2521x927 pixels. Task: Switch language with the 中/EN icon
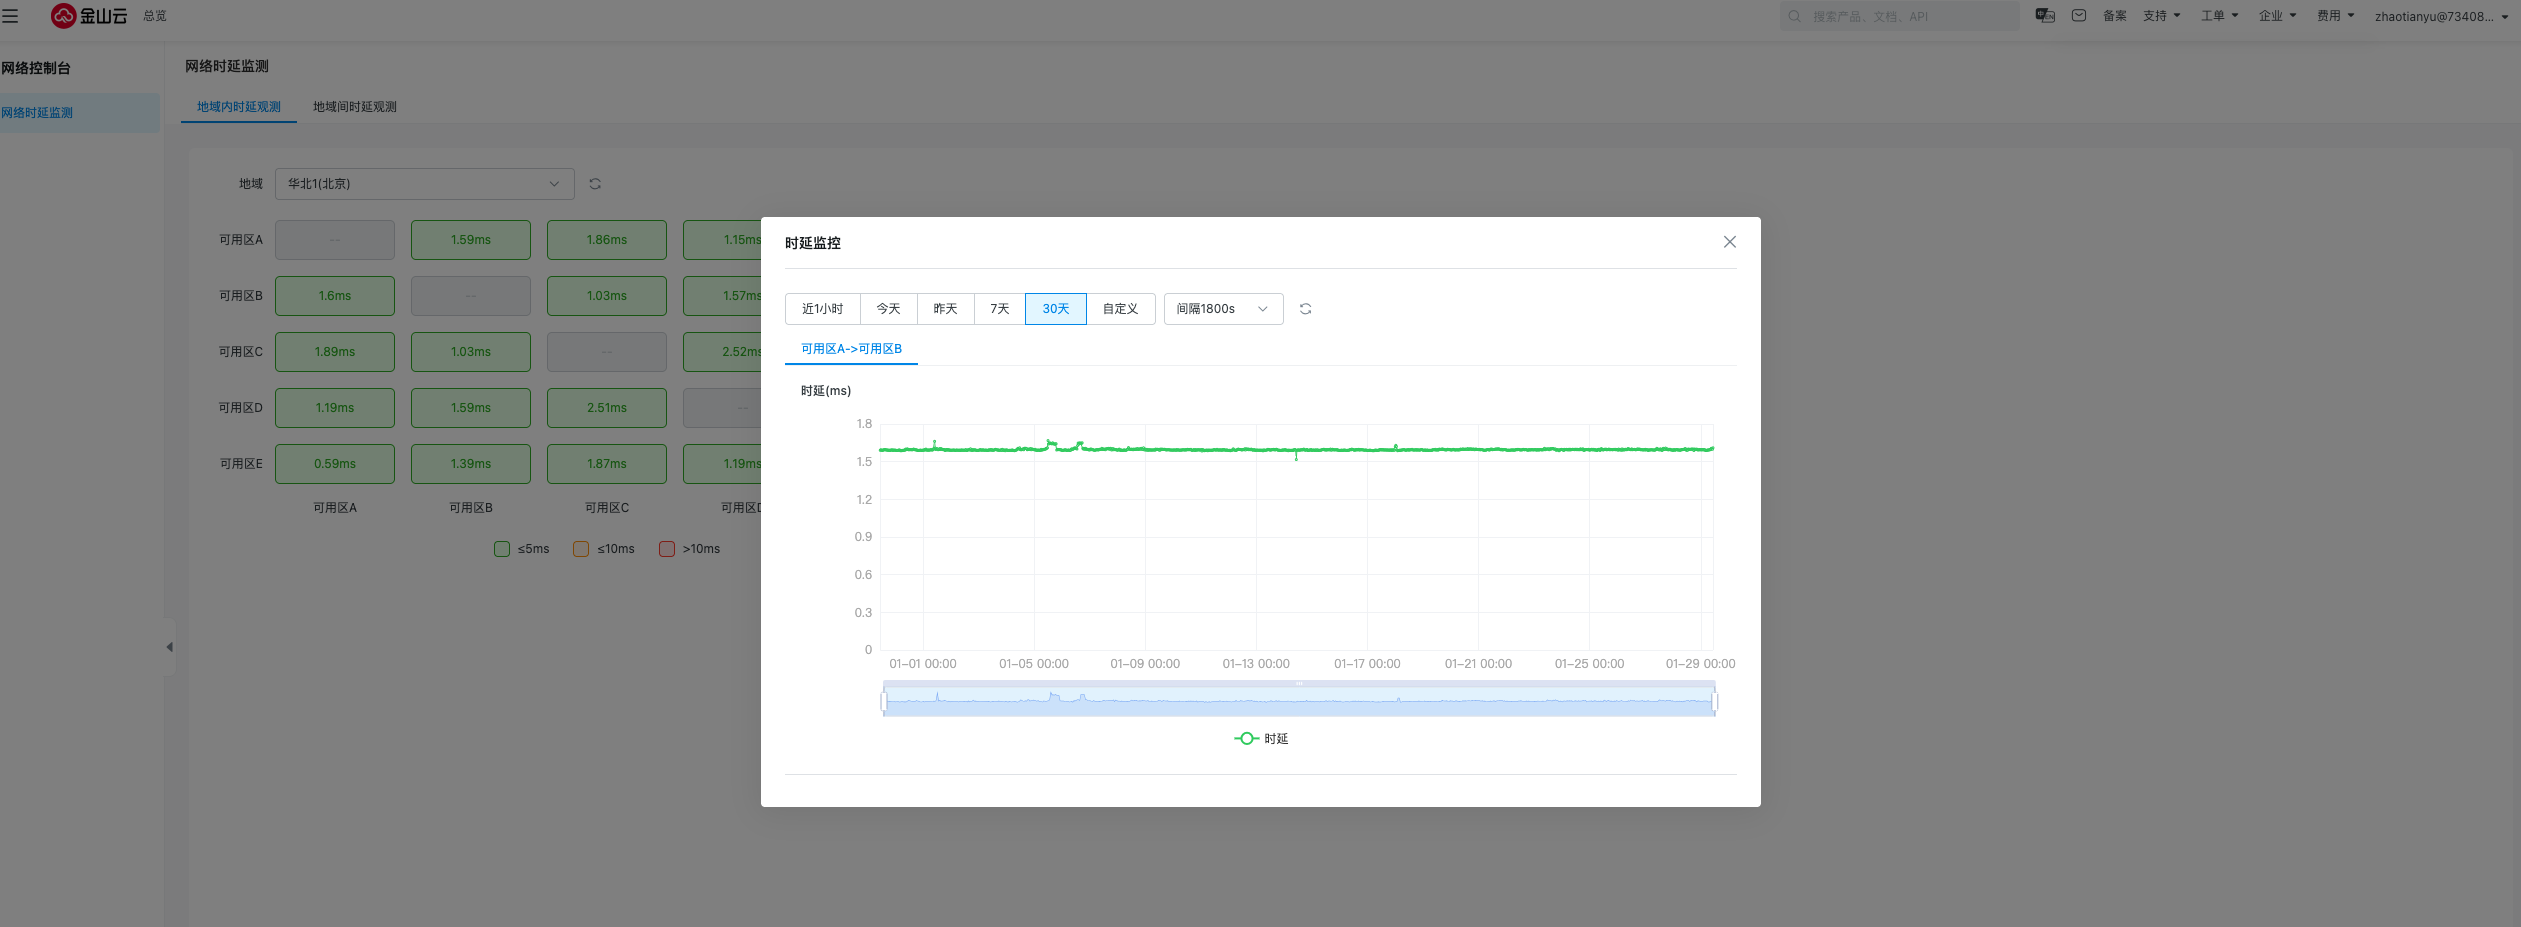point(2044,16)
